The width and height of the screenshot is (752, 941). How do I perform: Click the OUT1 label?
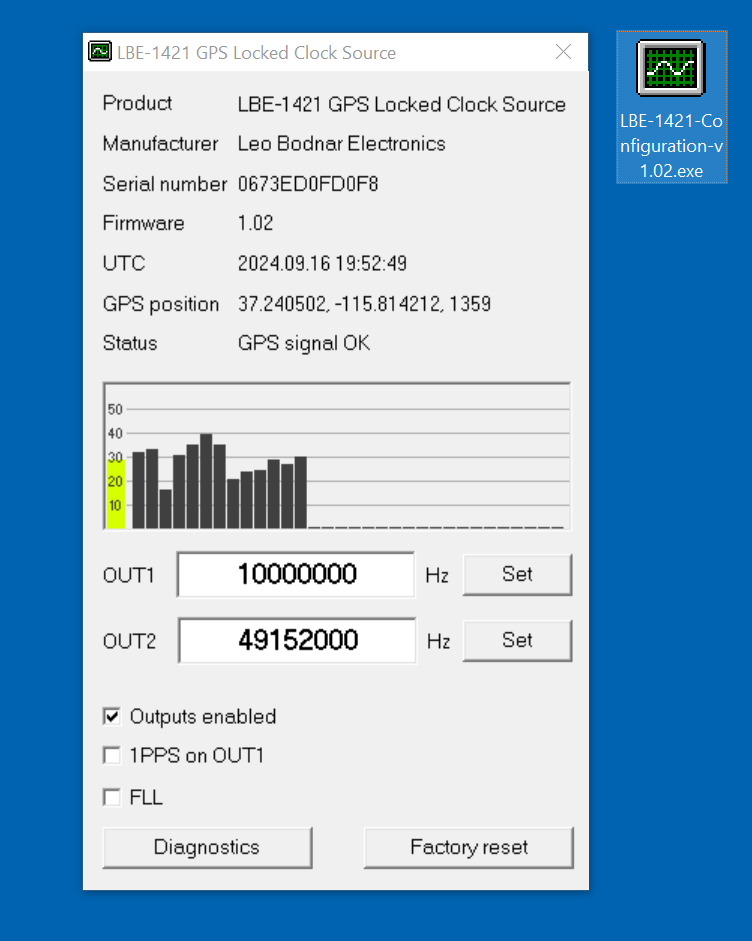click(128, 576)
